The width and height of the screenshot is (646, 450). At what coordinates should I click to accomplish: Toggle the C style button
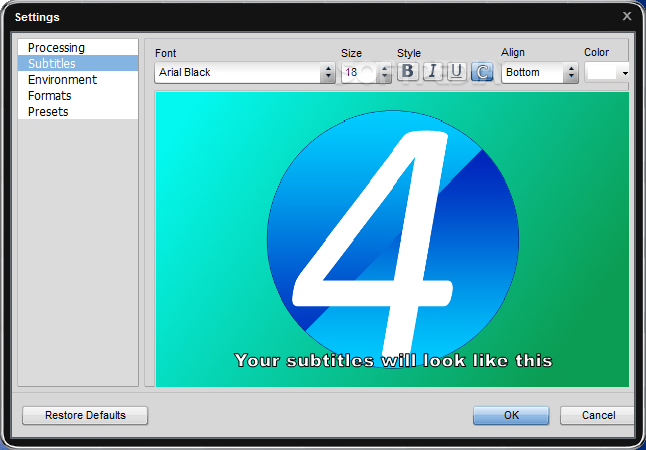482,72
